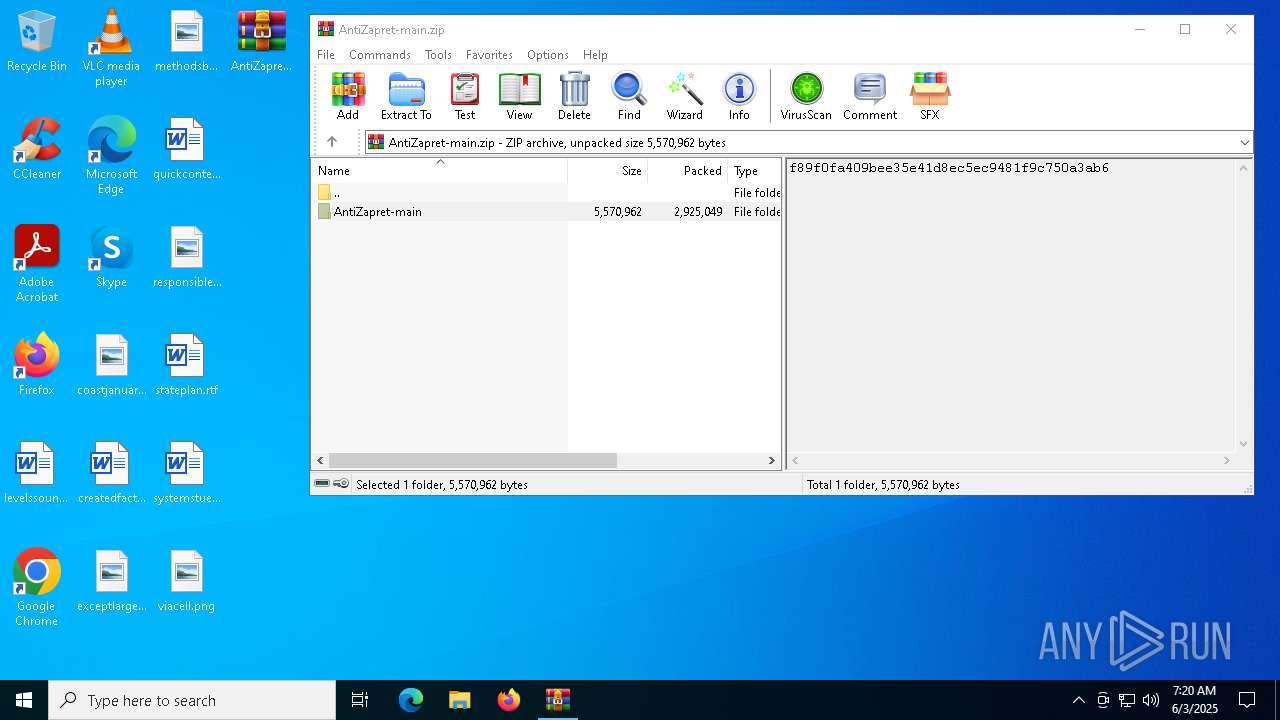Click comment pane scroll down arrow
The width and height of the screenshot is (1280, 720).
(x=1244, y=444)
